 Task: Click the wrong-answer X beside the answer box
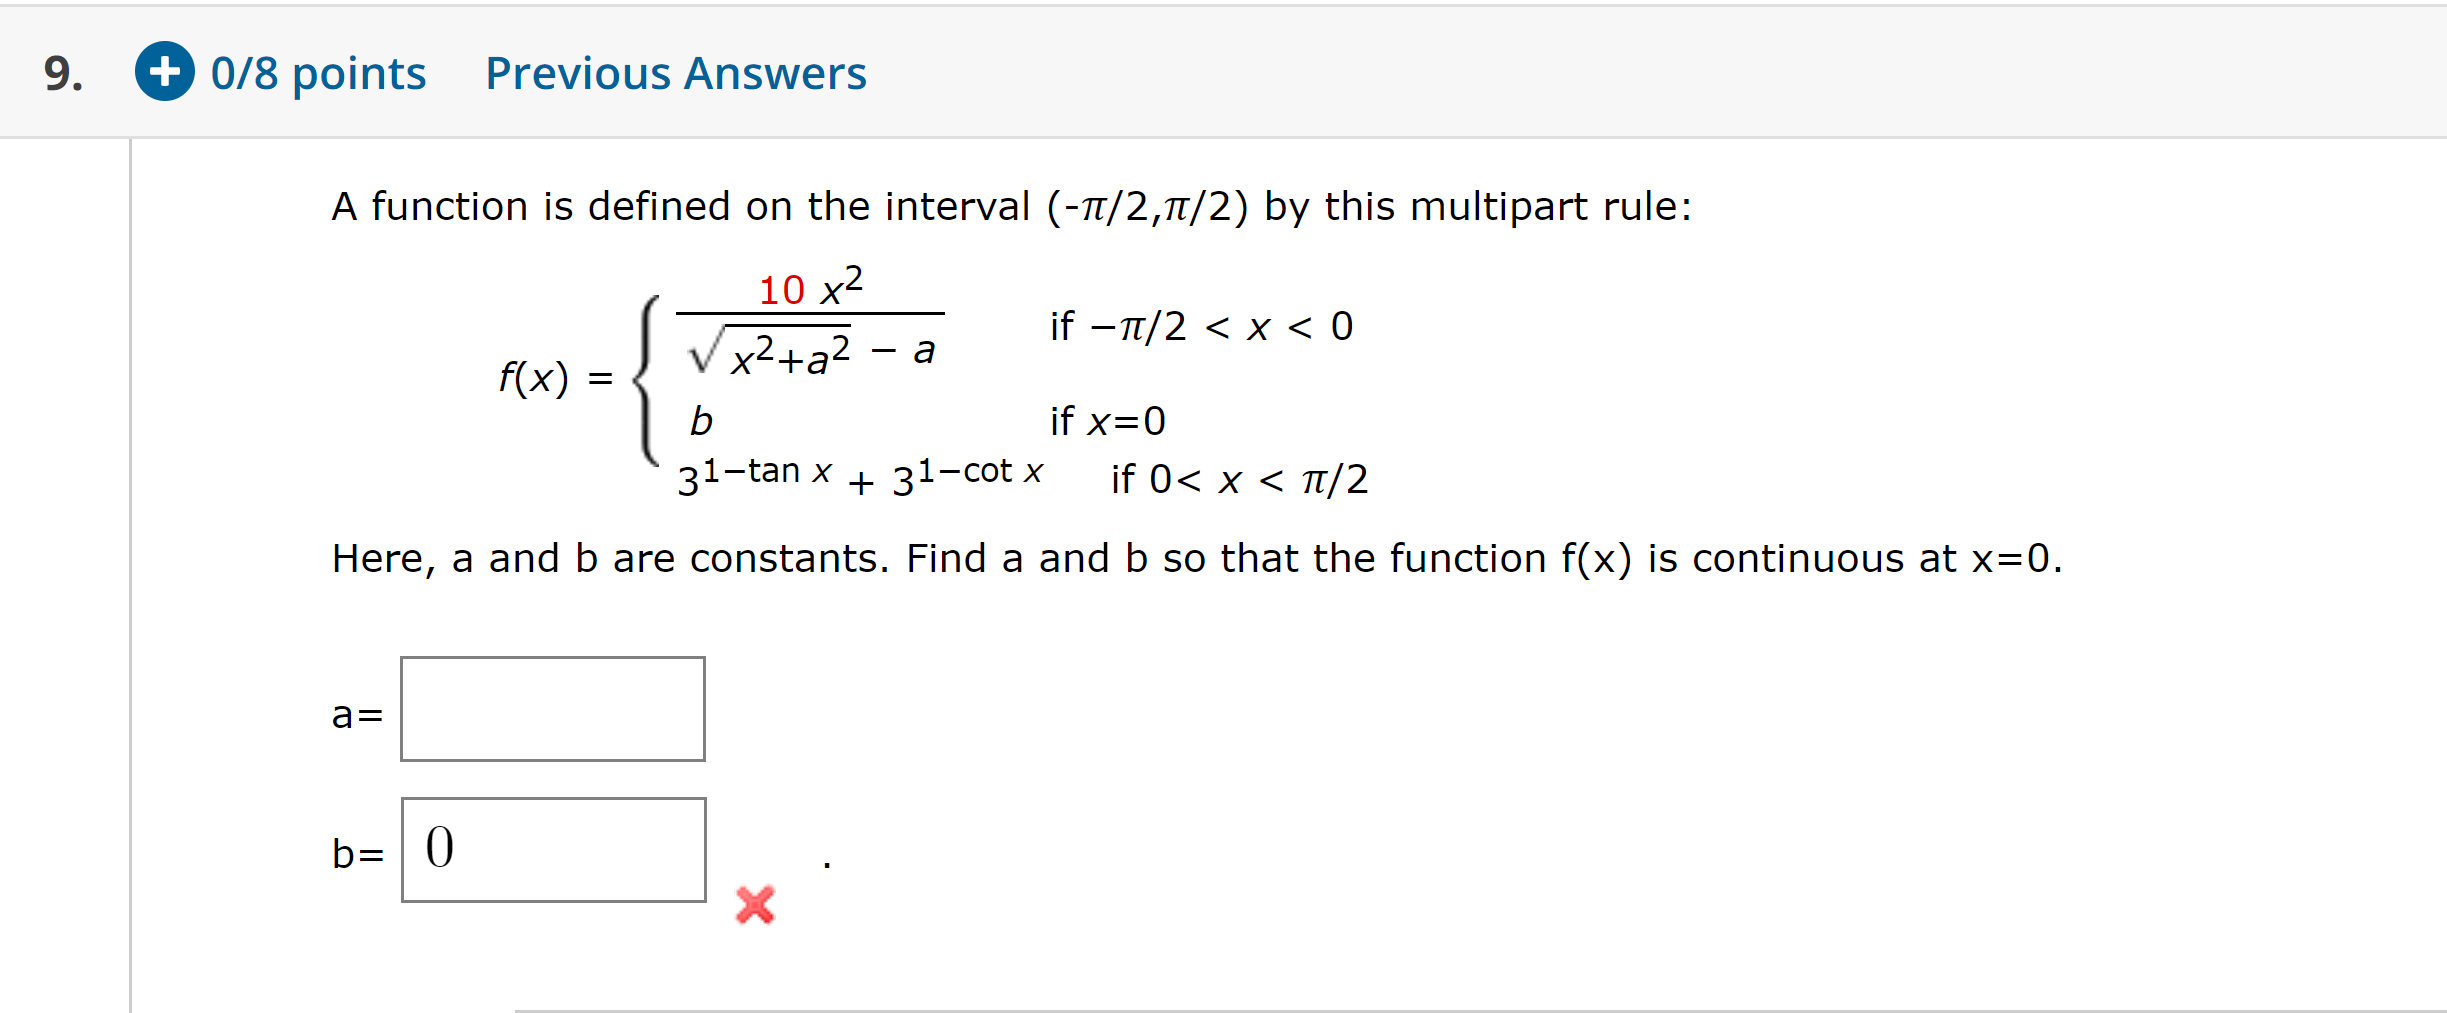pyautogui.click(x=753, y=905)
